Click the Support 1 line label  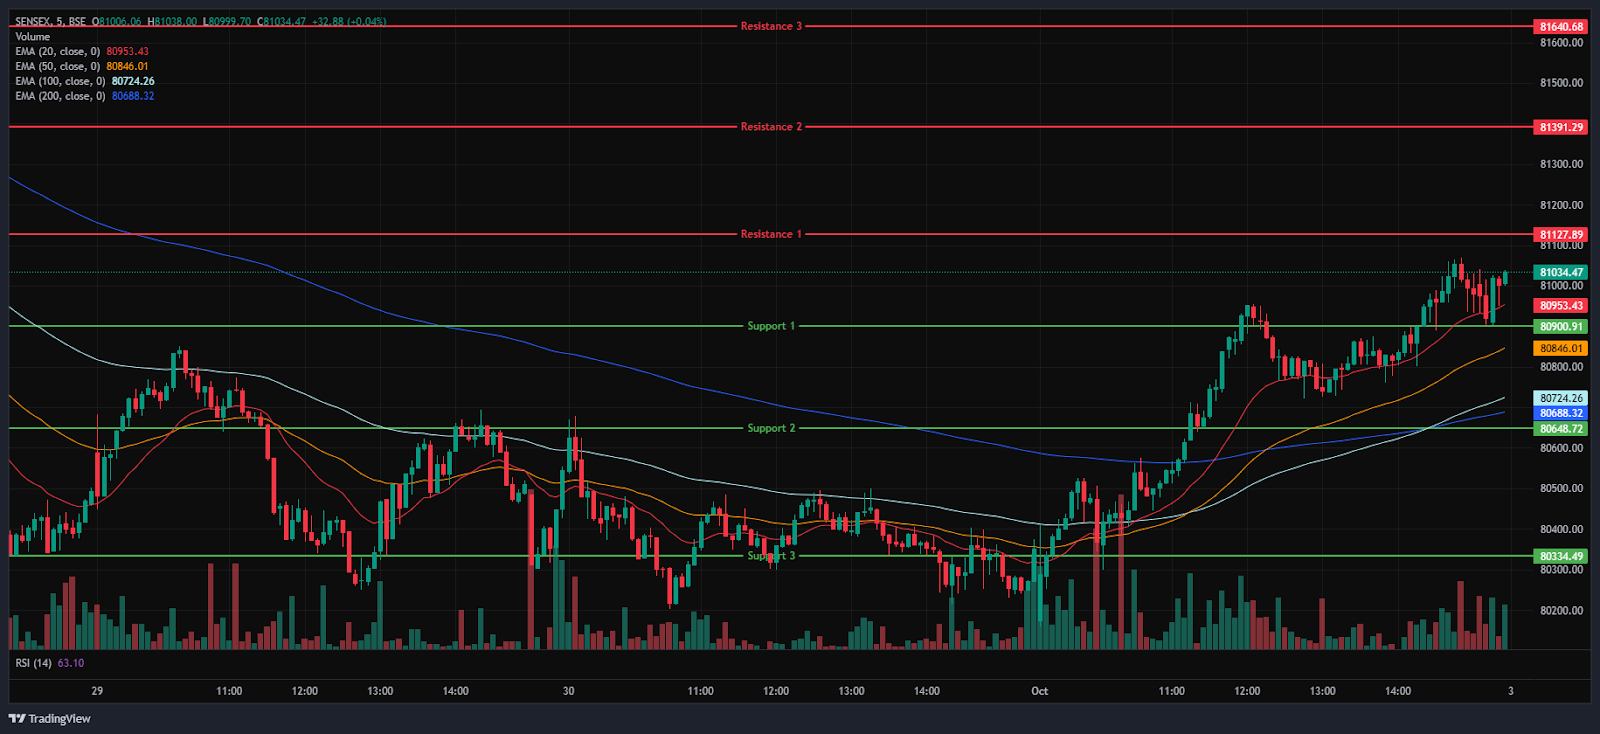tap(771, 326)
